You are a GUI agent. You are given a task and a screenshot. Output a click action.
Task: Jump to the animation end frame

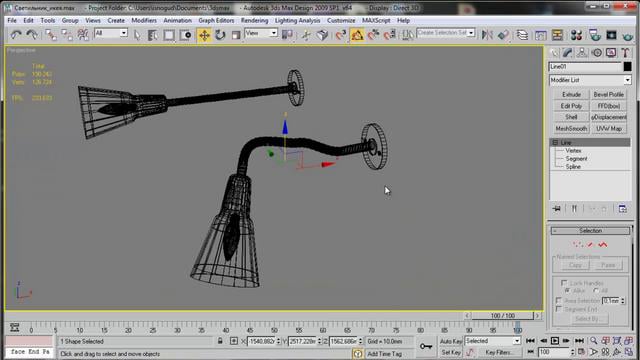pyautogui.click(x=579, y=341)
